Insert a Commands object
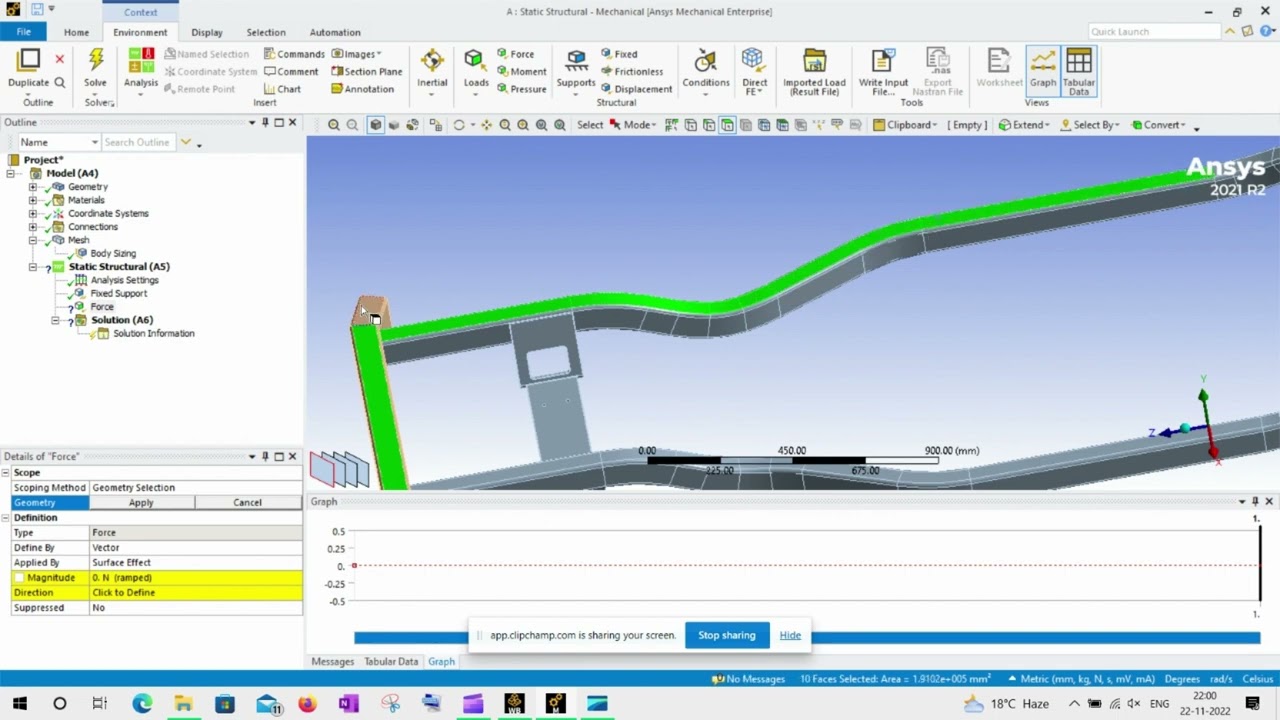The image size is (1280, 720). (x=294, y=54)
